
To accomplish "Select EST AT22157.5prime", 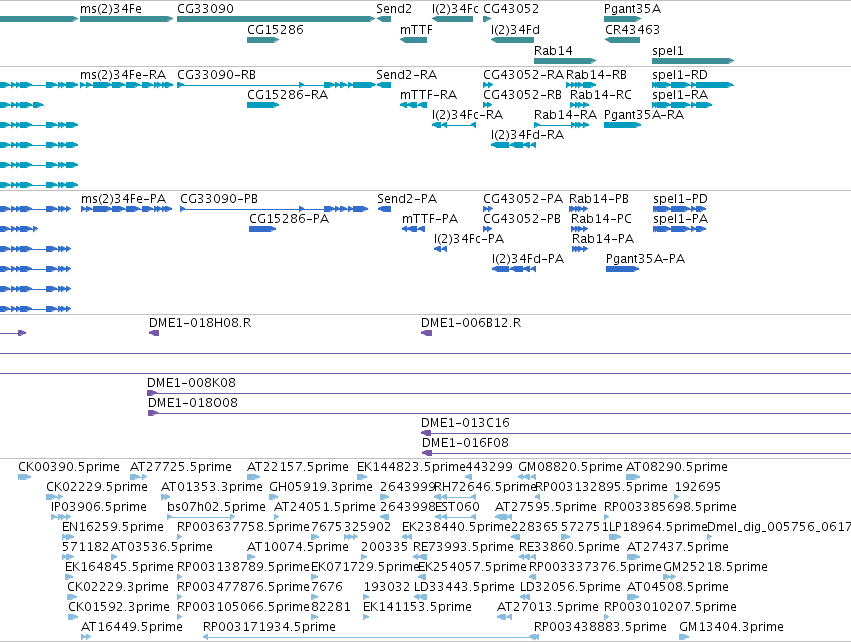I will pos(297,467).
